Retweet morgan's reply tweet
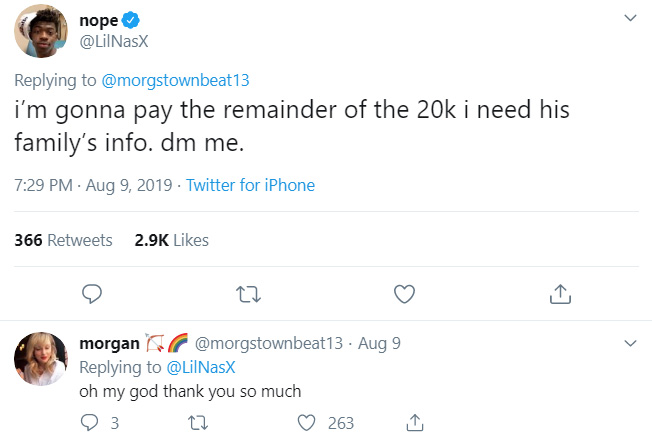Screen dimensions: 652x441 (x=198, y=423)
